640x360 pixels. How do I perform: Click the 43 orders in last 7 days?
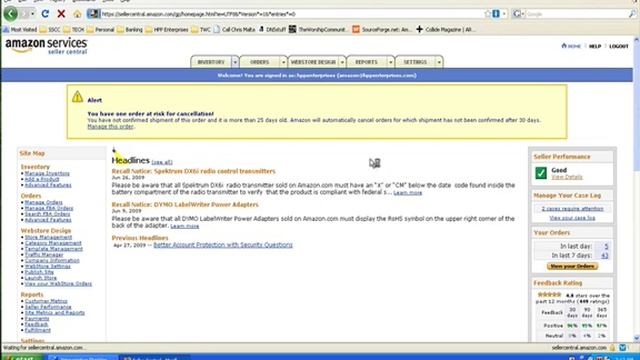pos(604,256)
